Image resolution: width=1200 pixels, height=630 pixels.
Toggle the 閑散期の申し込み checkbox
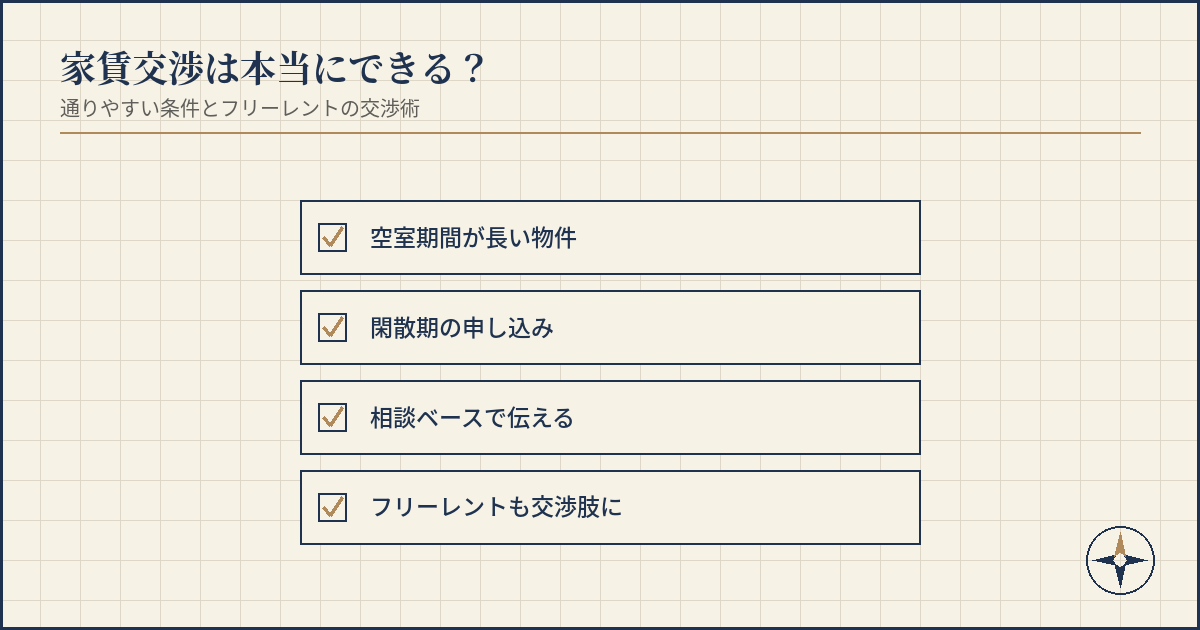[x=332, y=327]
